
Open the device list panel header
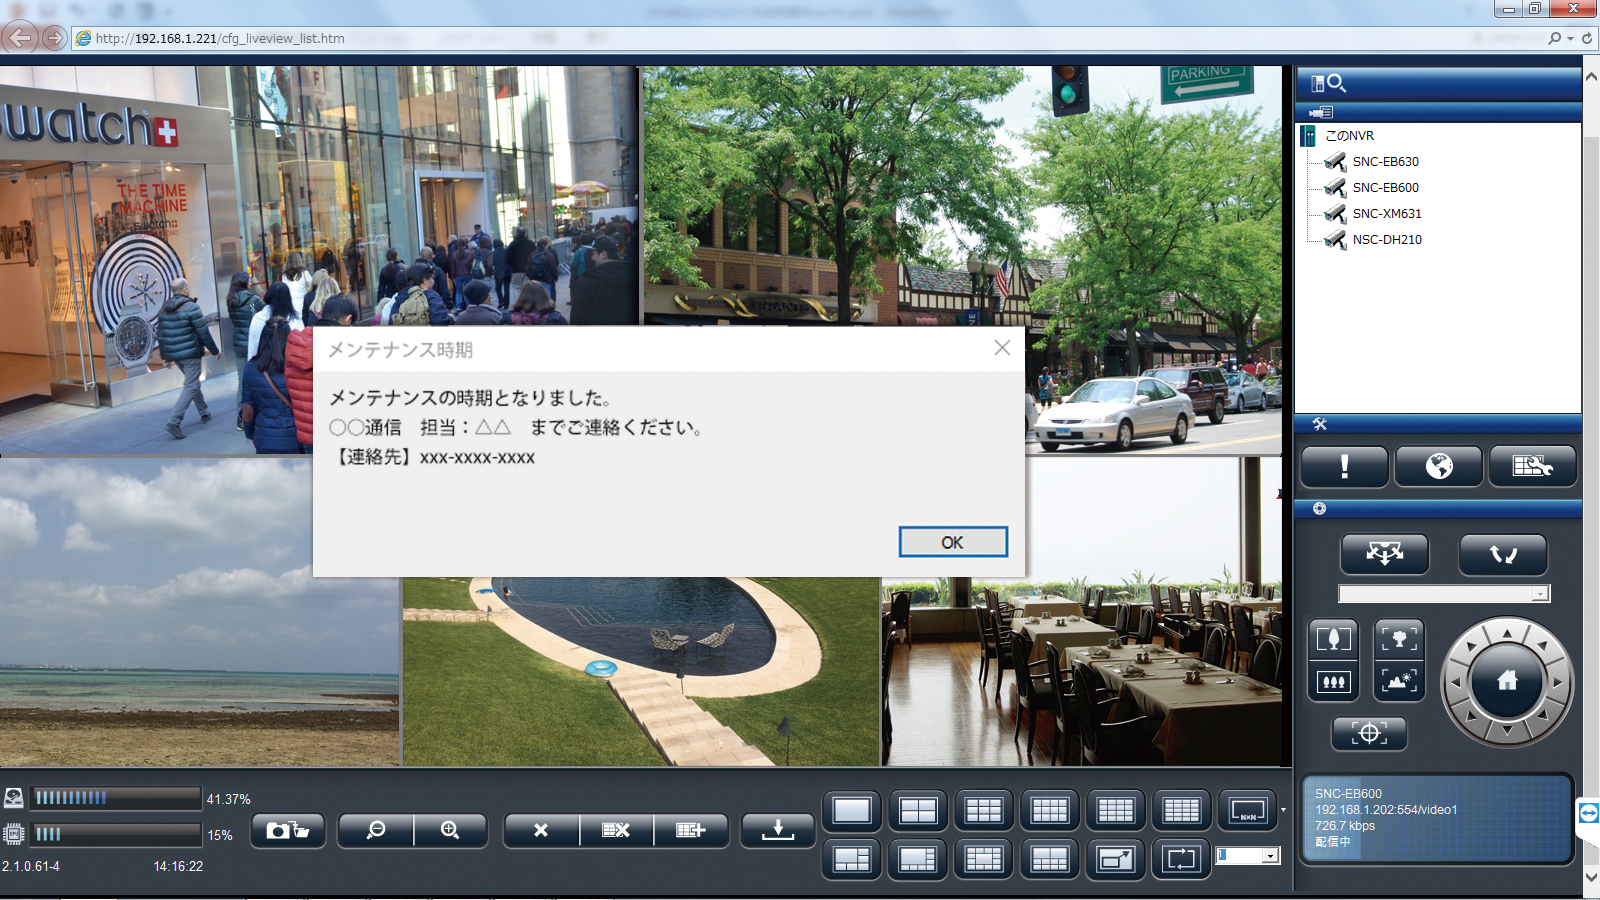pos(1438,112)
